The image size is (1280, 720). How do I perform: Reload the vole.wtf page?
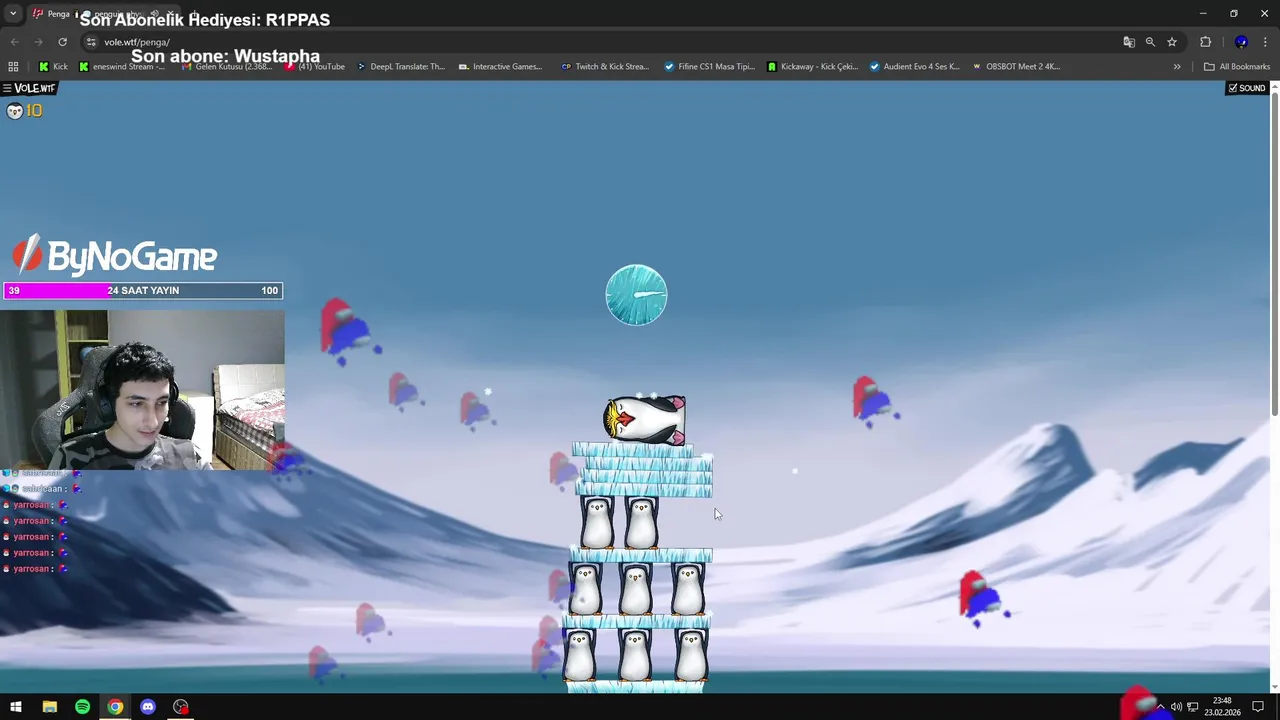(x=62, y=42)
